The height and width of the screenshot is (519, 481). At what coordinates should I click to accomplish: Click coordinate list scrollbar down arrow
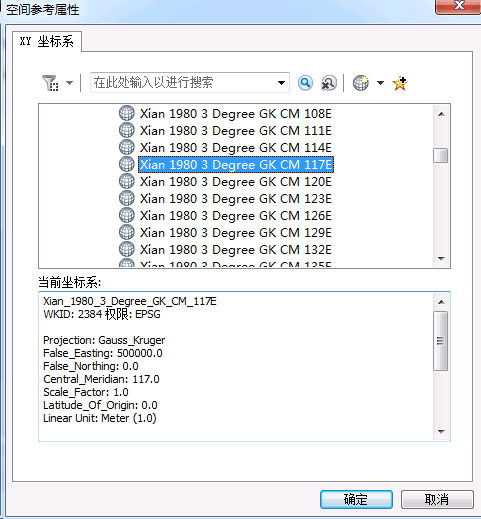441,259
